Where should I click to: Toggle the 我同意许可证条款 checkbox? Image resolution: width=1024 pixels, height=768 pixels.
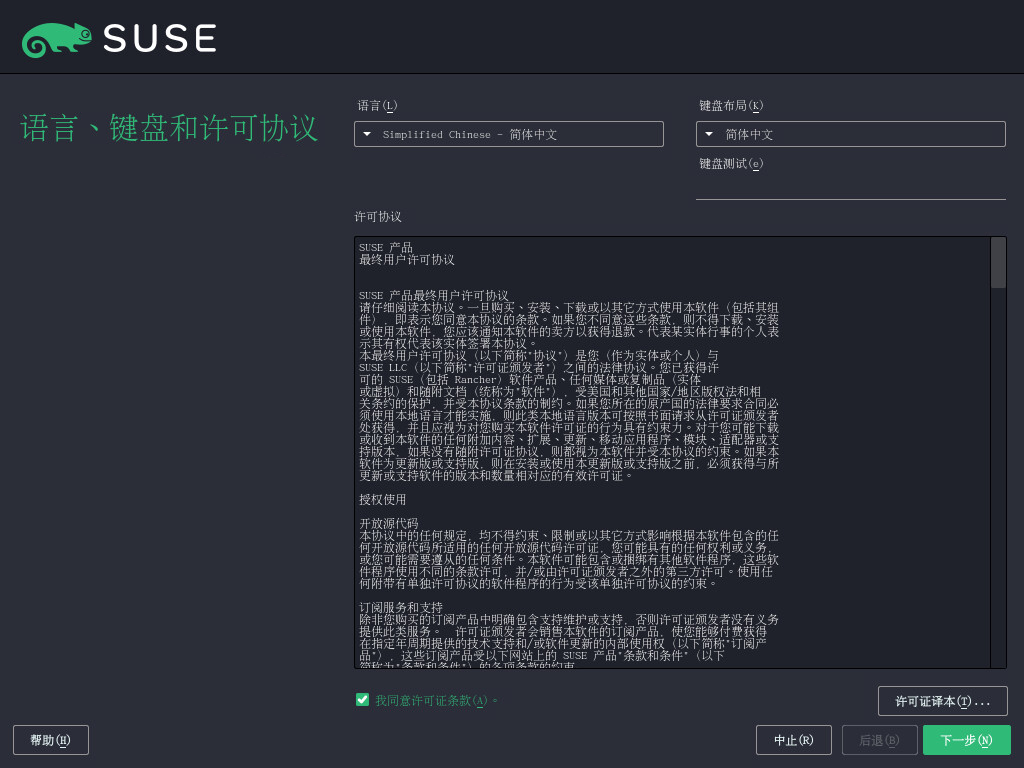(x=362, y=700)
